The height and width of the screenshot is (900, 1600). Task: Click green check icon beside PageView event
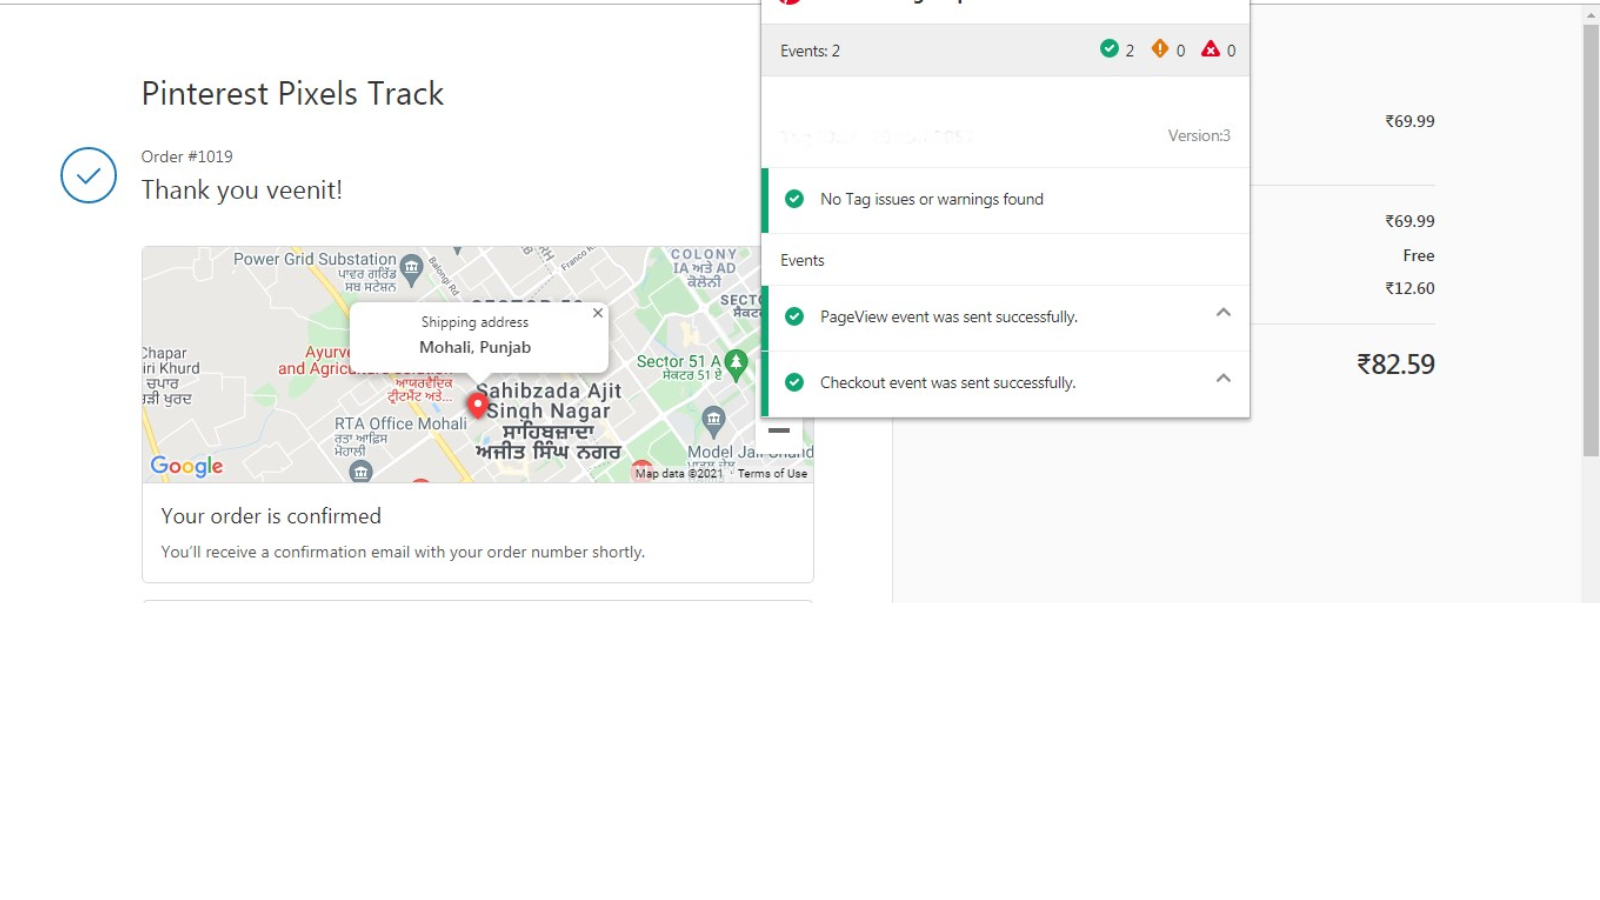click(794, 317)
